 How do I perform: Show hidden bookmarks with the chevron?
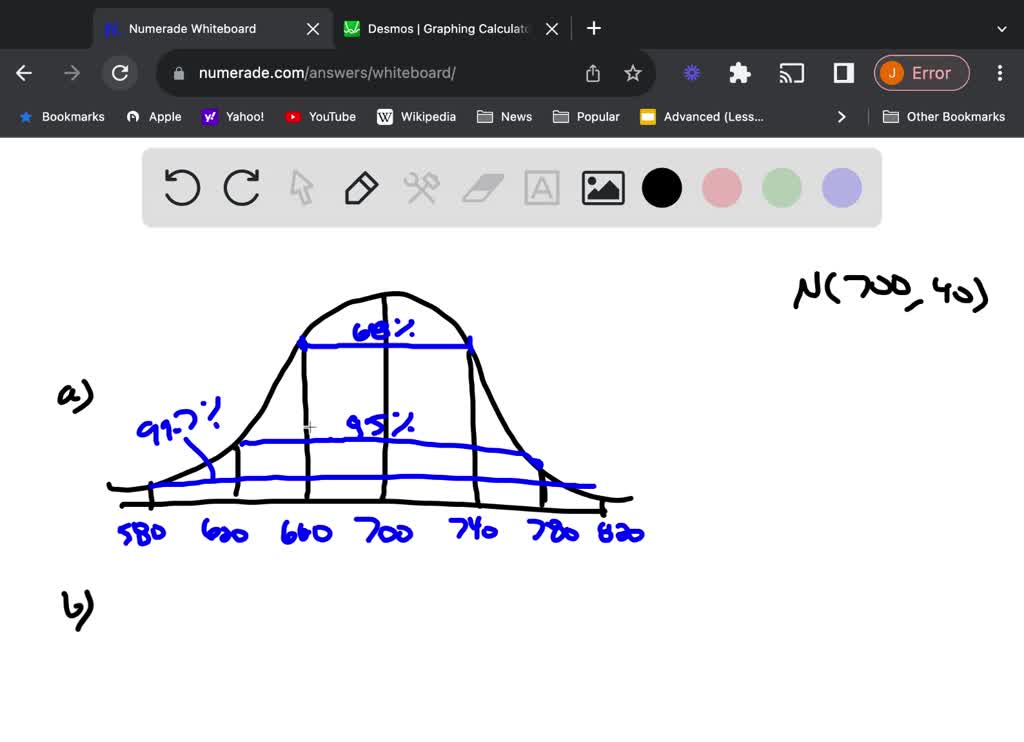841,117
